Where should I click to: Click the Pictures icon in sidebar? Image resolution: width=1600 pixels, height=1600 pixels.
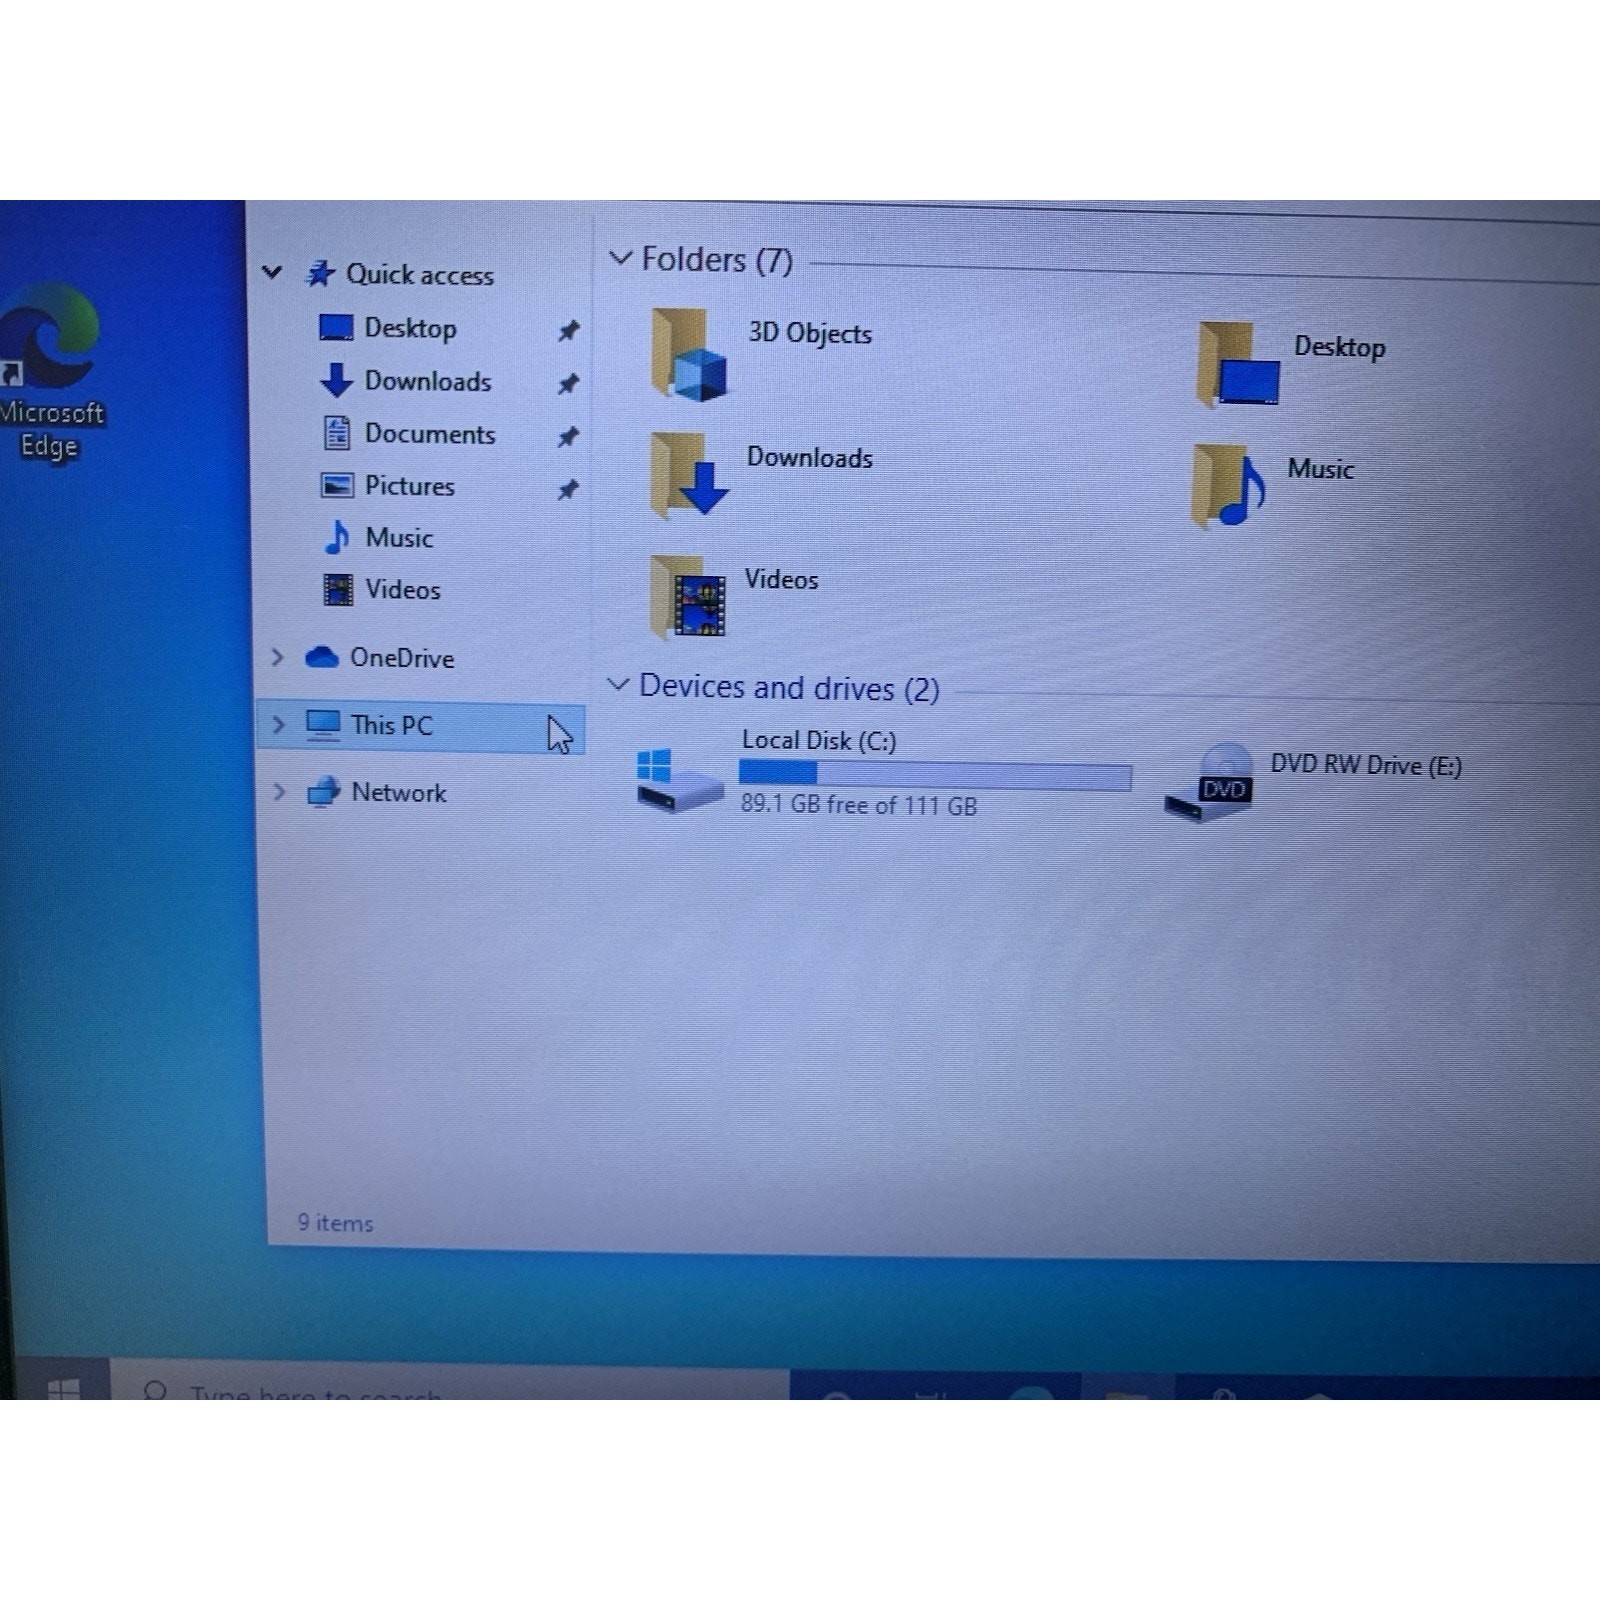pos(337,485)
